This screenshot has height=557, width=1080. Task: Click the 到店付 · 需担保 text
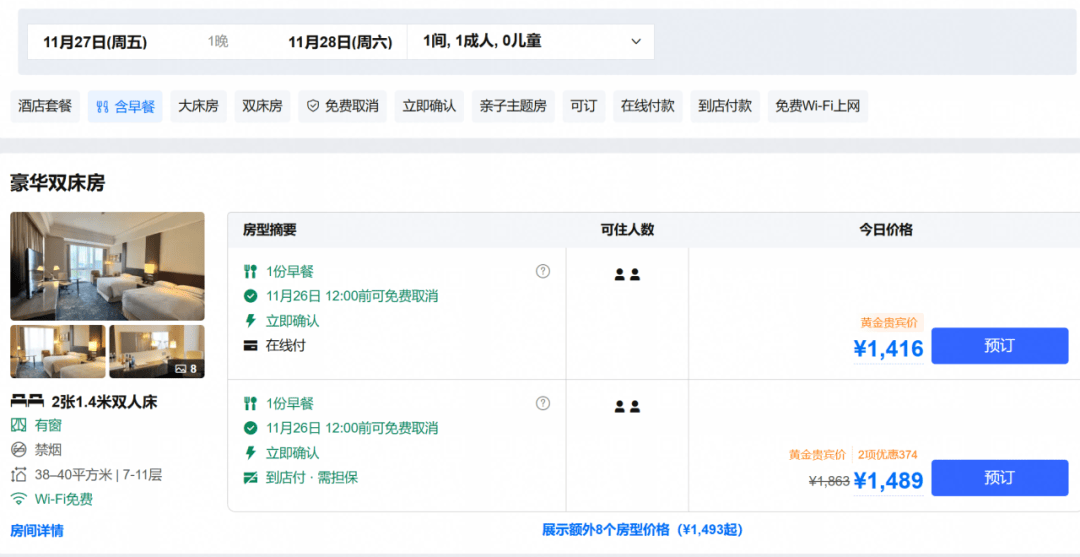312,478
